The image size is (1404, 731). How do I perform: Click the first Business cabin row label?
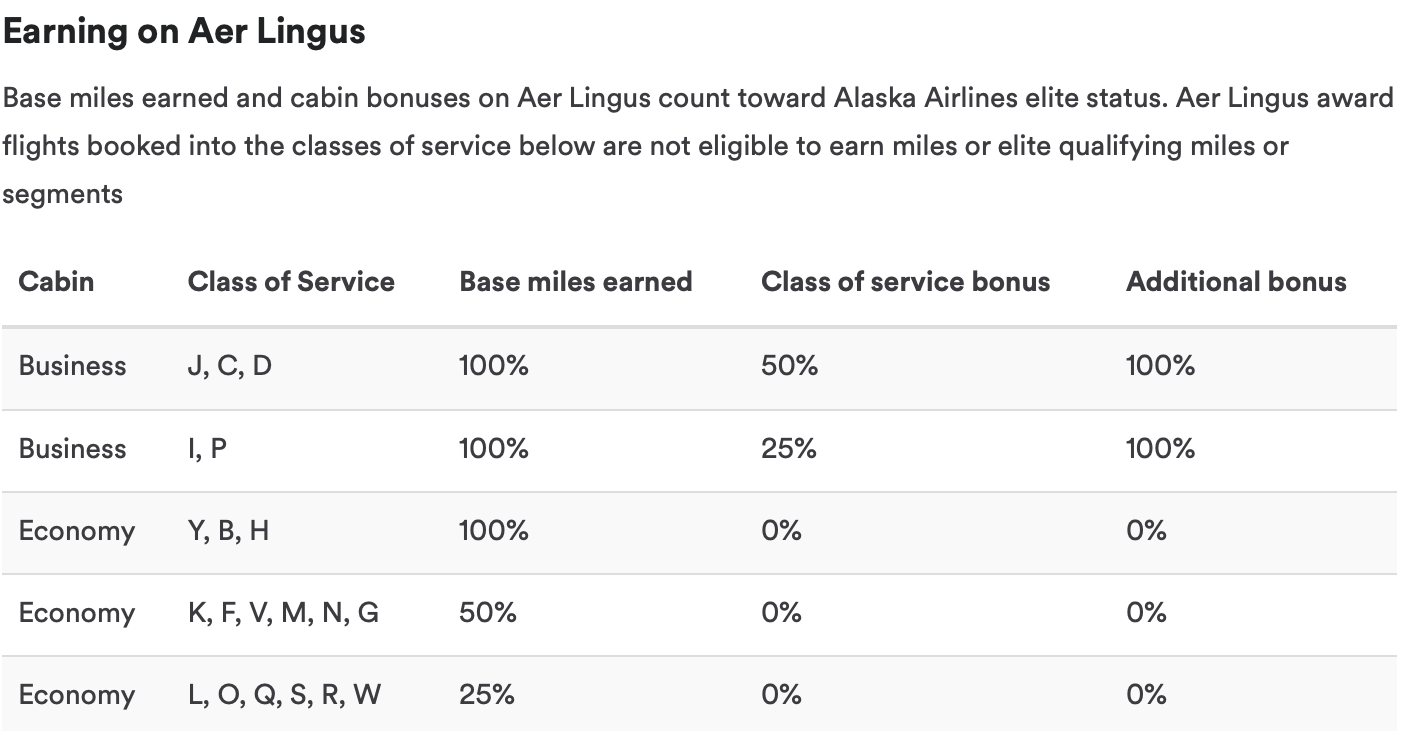pos(73,366)
